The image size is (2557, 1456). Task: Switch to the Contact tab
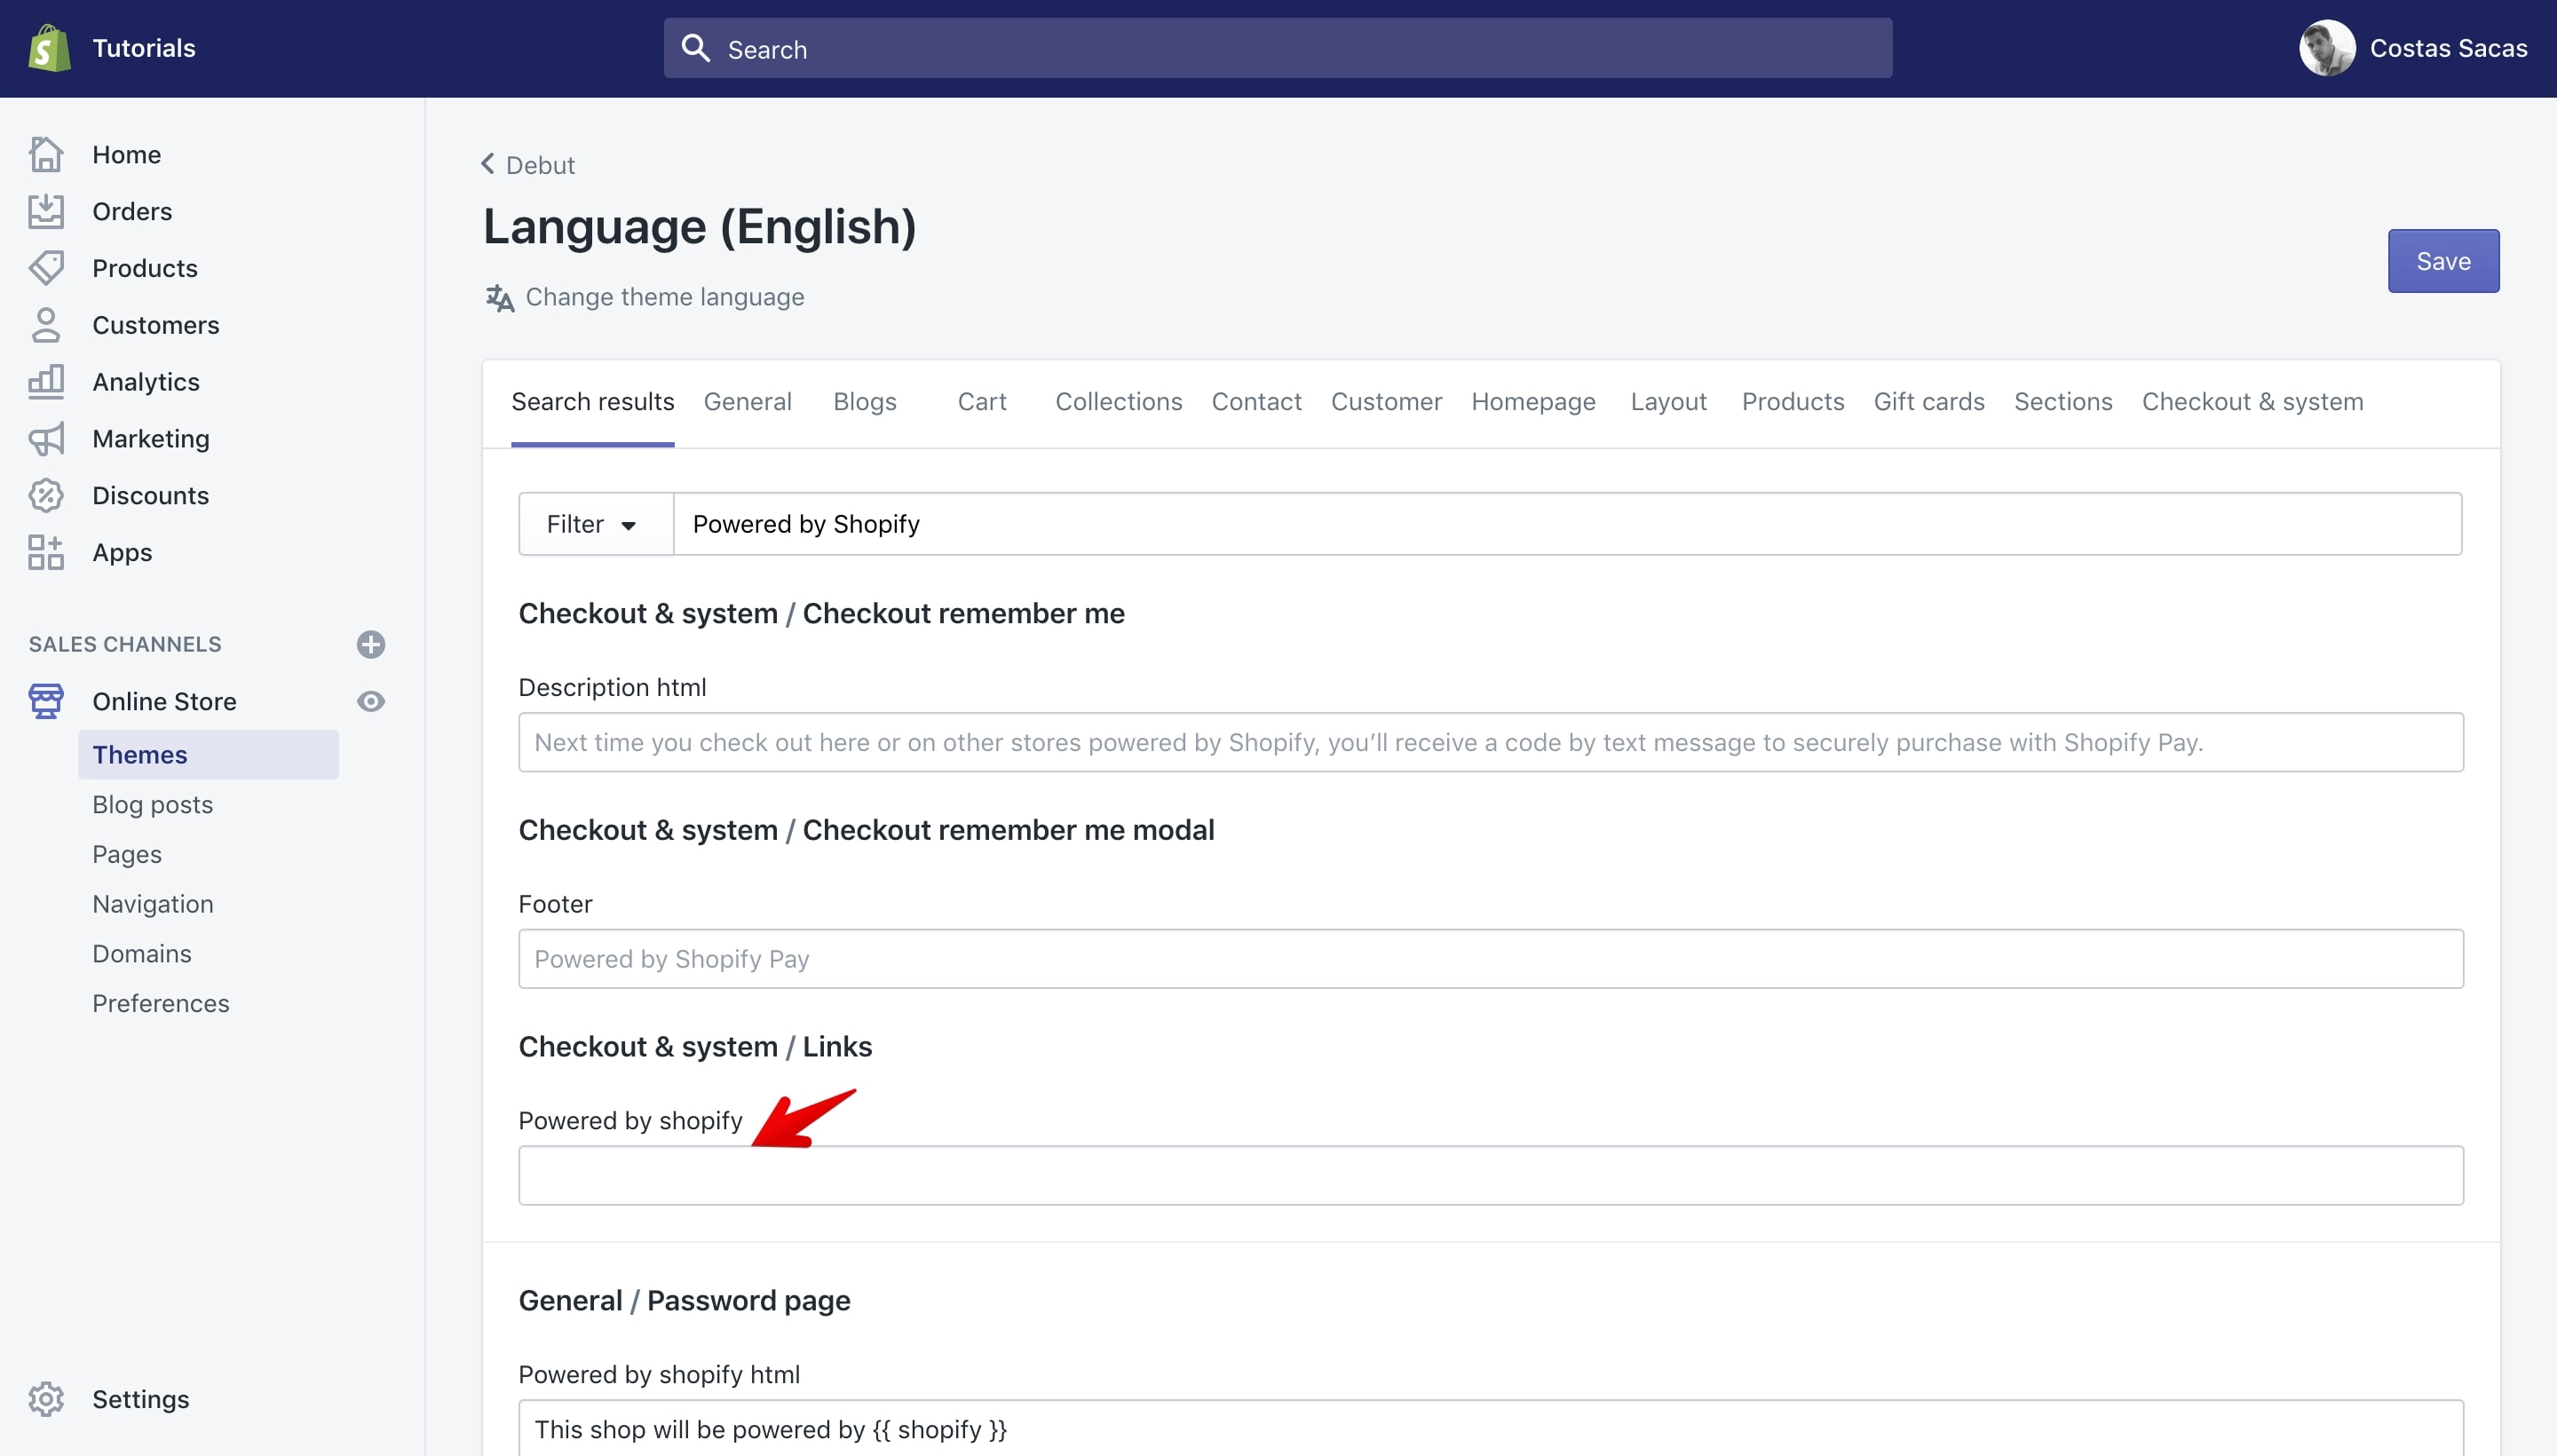click(x=1256, y=402)
